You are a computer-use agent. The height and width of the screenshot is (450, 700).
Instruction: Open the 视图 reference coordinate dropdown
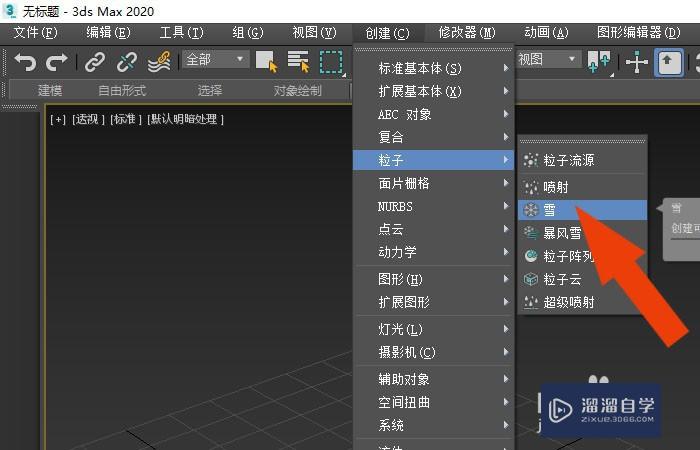(x=549, y=59)
